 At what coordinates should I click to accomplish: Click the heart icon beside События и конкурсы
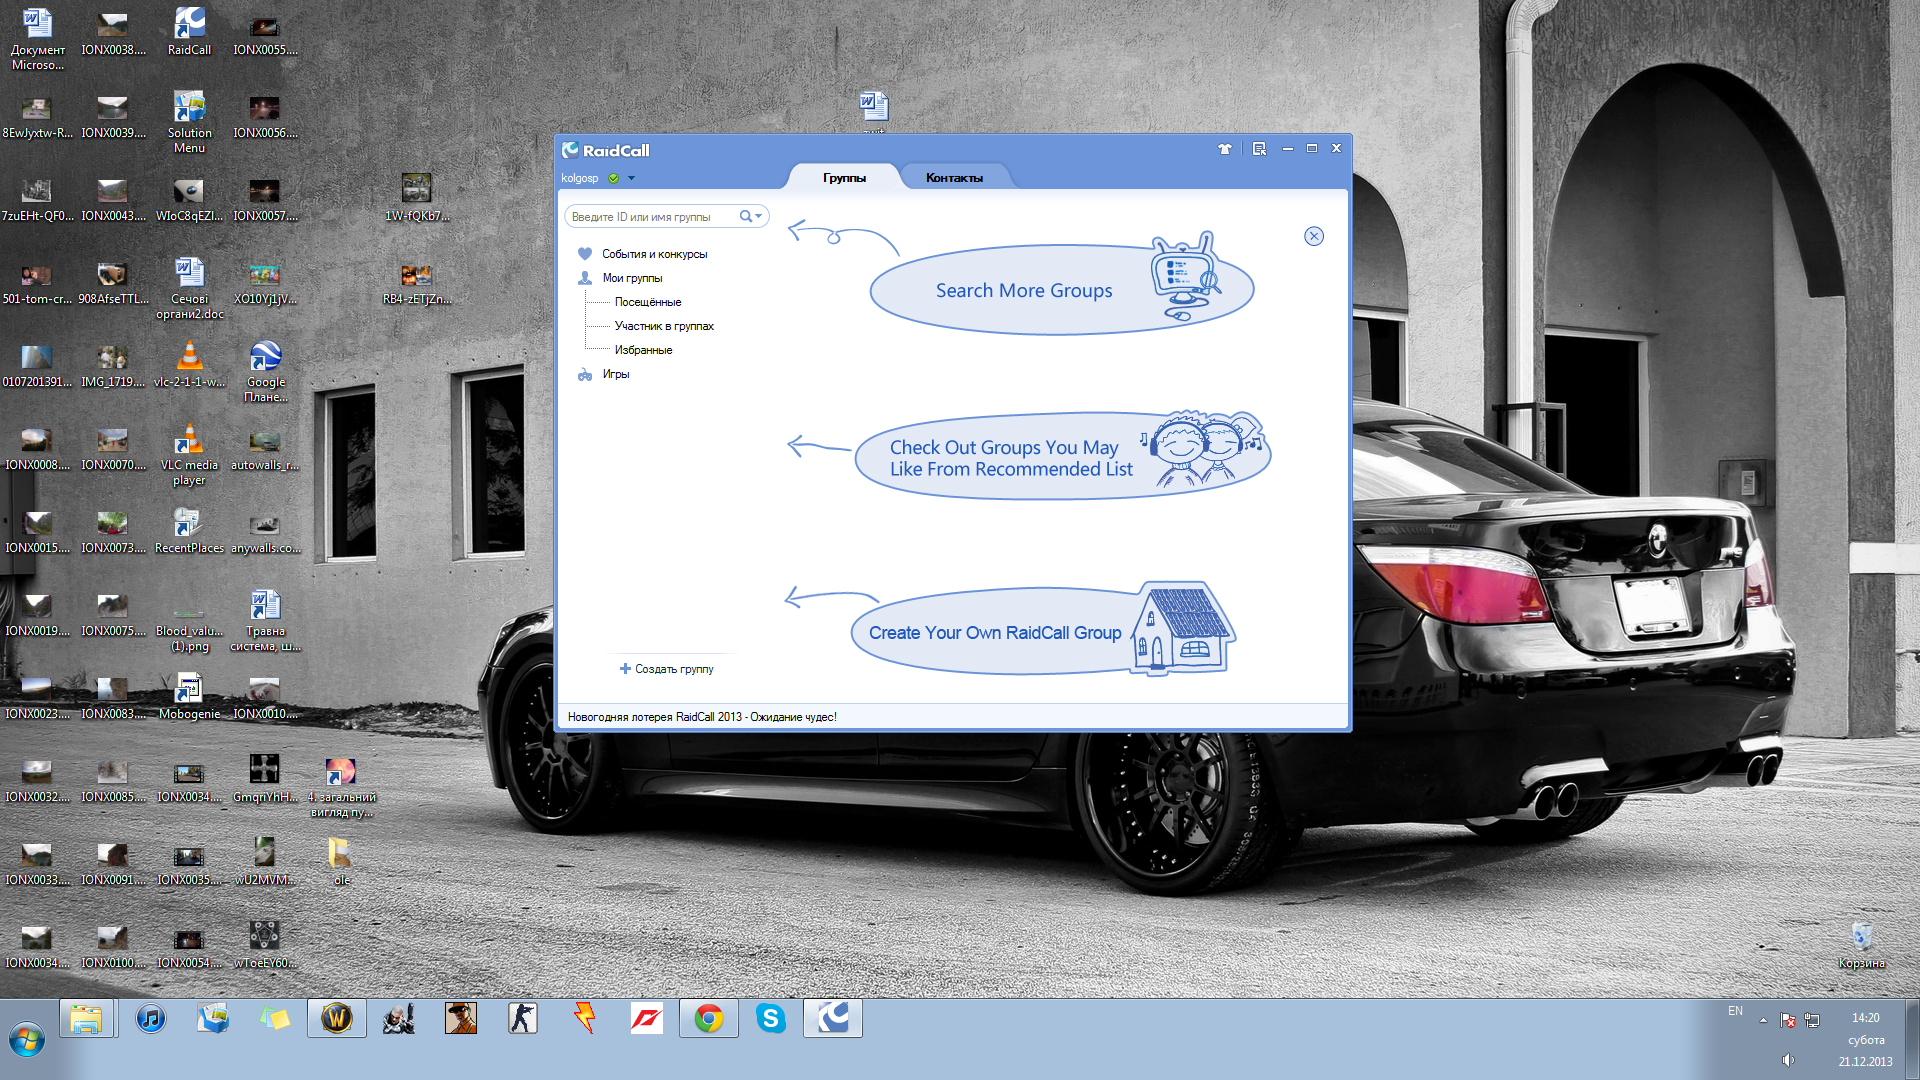click(585, 254)
